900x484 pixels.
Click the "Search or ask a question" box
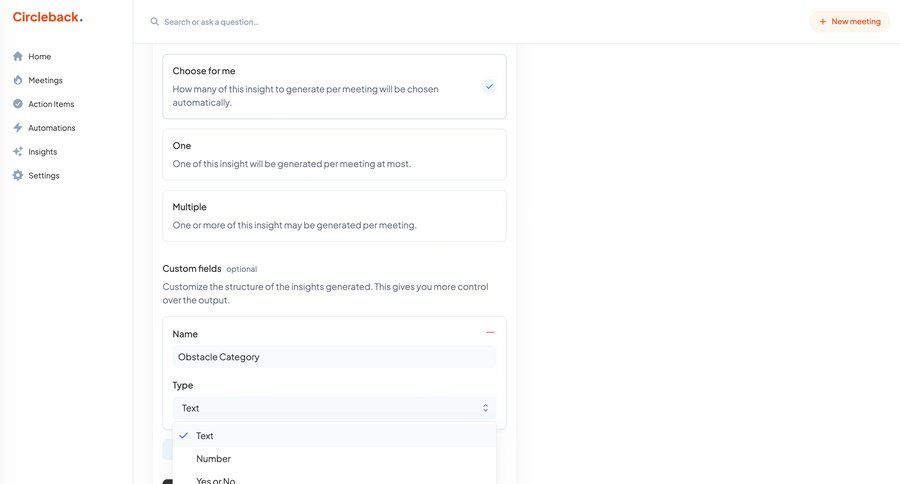coord(300,22)
